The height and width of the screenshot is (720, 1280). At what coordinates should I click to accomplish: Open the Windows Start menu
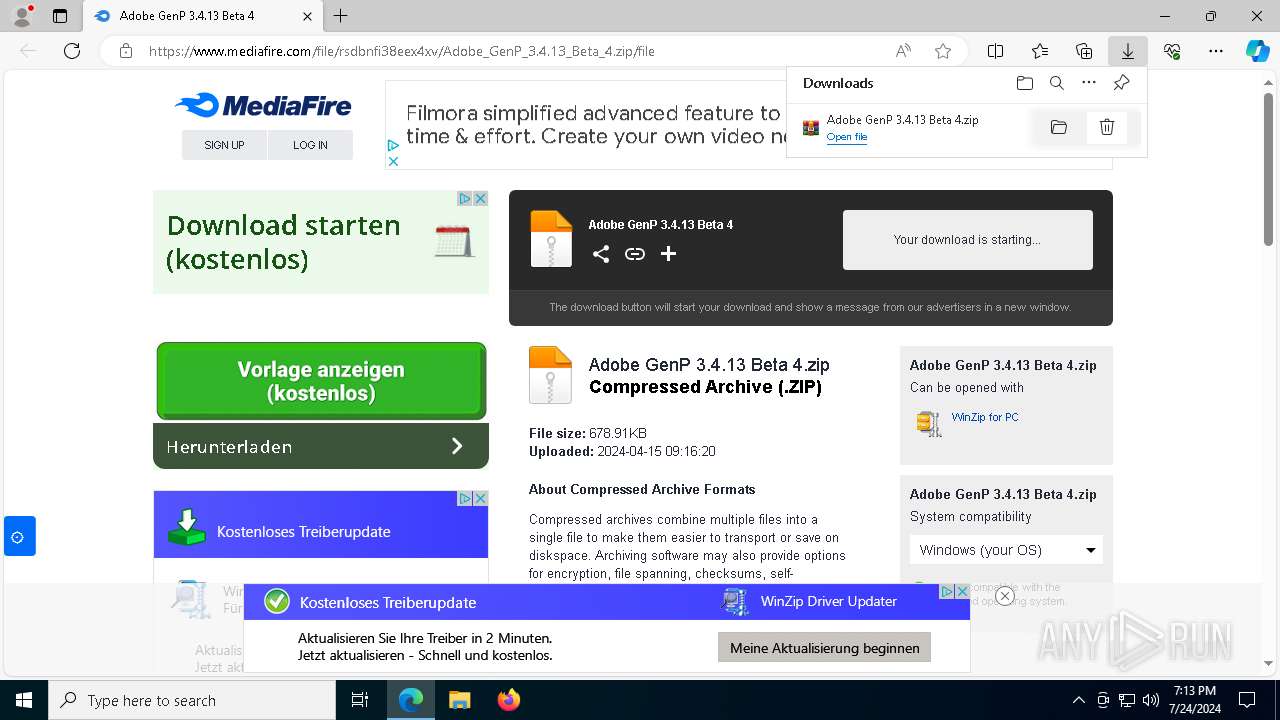pyautogui.click(x=24, y=700)
